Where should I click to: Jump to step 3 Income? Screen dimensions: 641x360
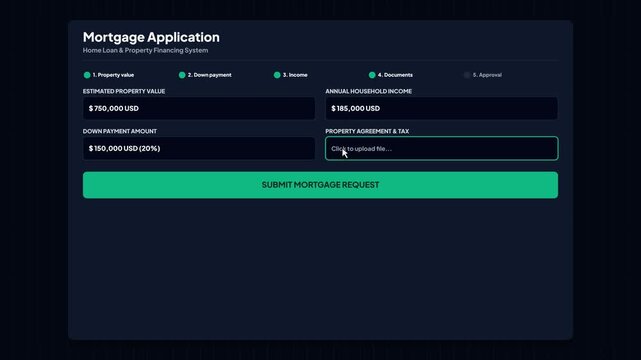(x=291, y=75)
